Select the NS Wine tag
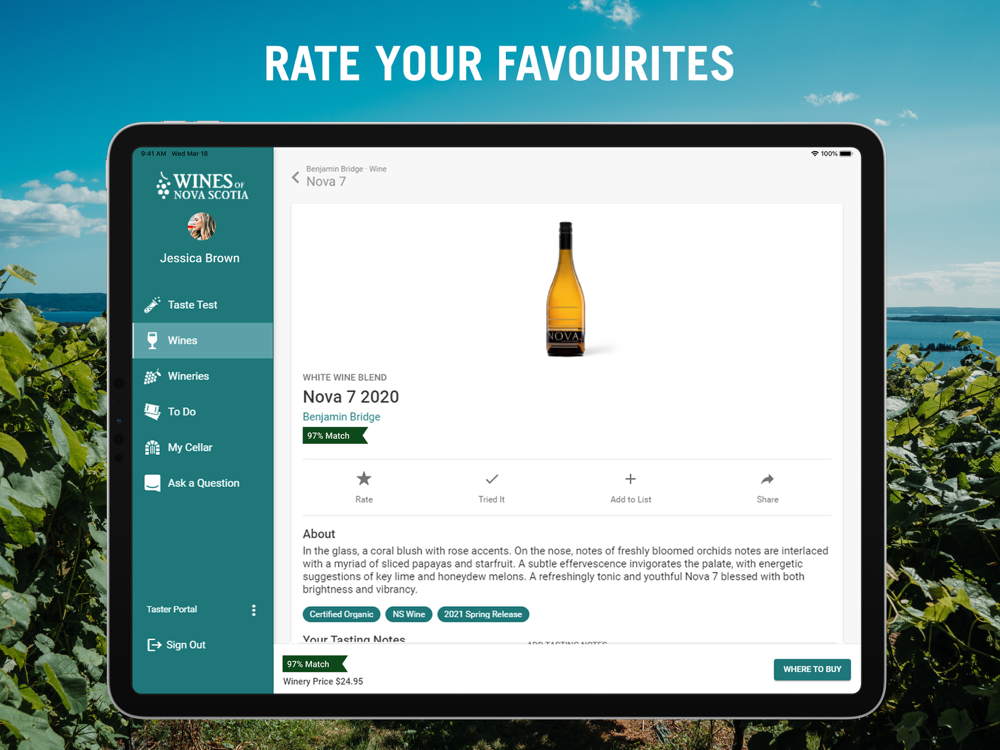 409,614
